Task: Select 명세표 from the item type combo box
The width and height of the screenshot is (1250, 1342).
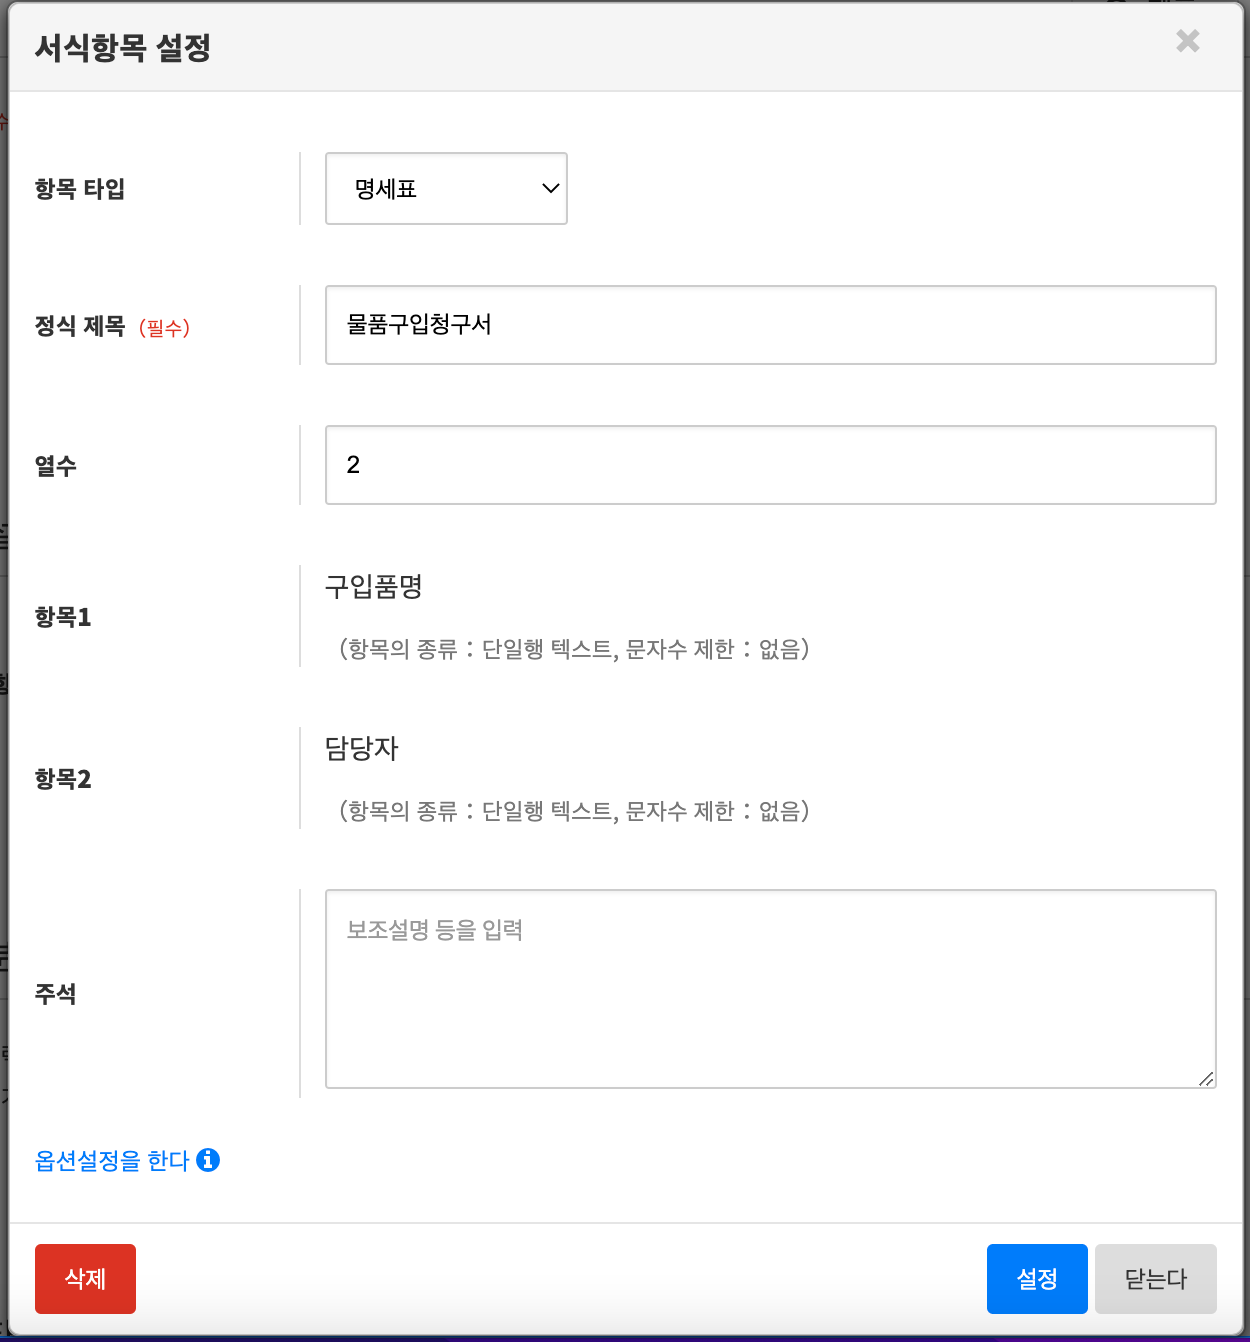Action: pyautogui.click(x=445, y=188)
